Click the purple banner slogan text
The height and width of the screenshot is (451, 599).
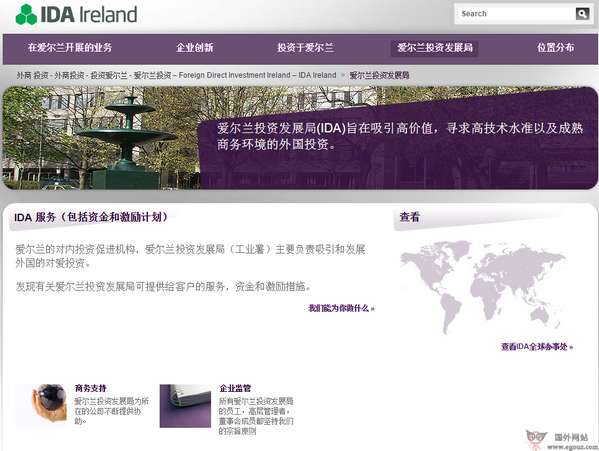click(400, 136)
